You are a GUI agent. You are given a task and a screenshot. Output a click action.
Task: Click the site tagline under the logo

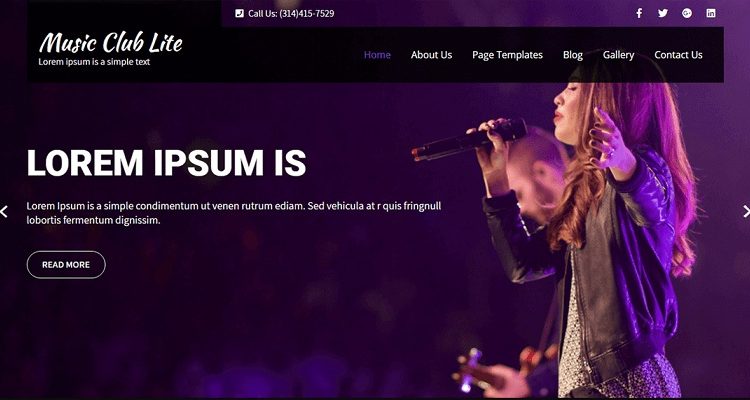[94, 62]
